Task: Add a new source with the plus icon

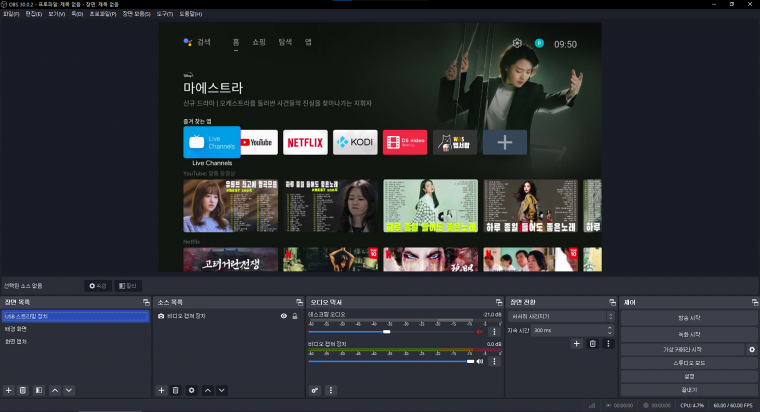Action: coord(161,390)
